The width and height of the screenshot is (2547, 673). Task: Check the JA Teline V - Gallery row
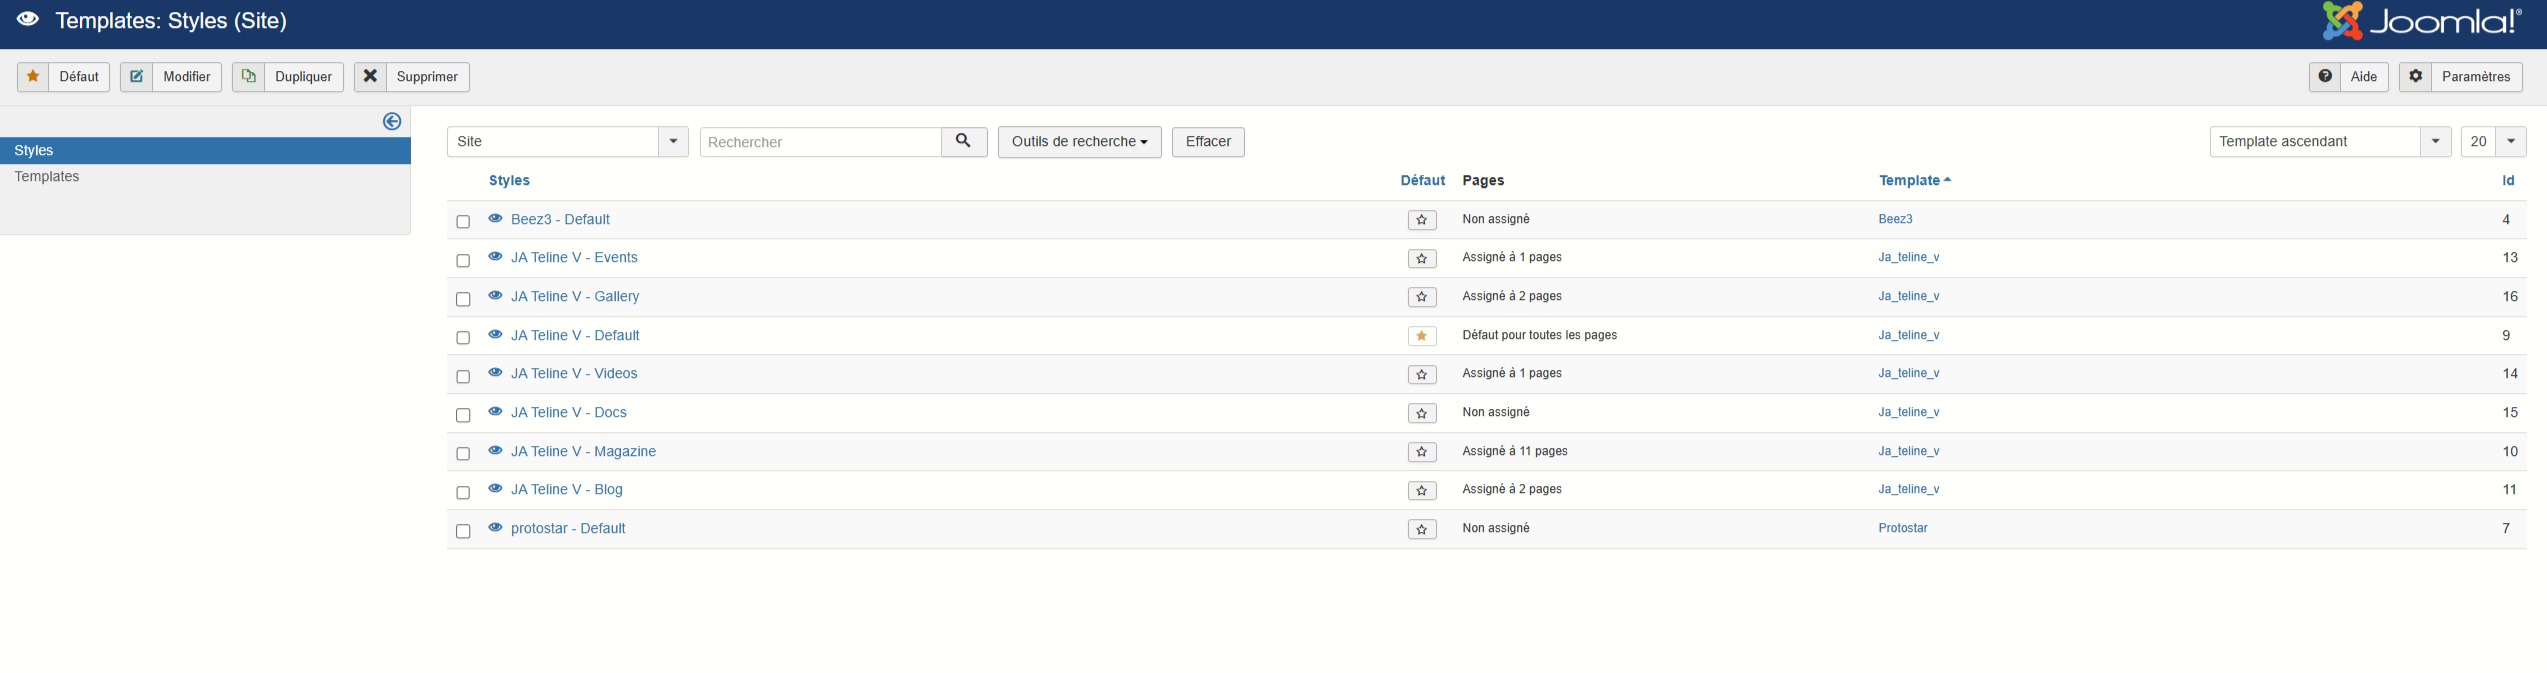(x=463, y=299)
